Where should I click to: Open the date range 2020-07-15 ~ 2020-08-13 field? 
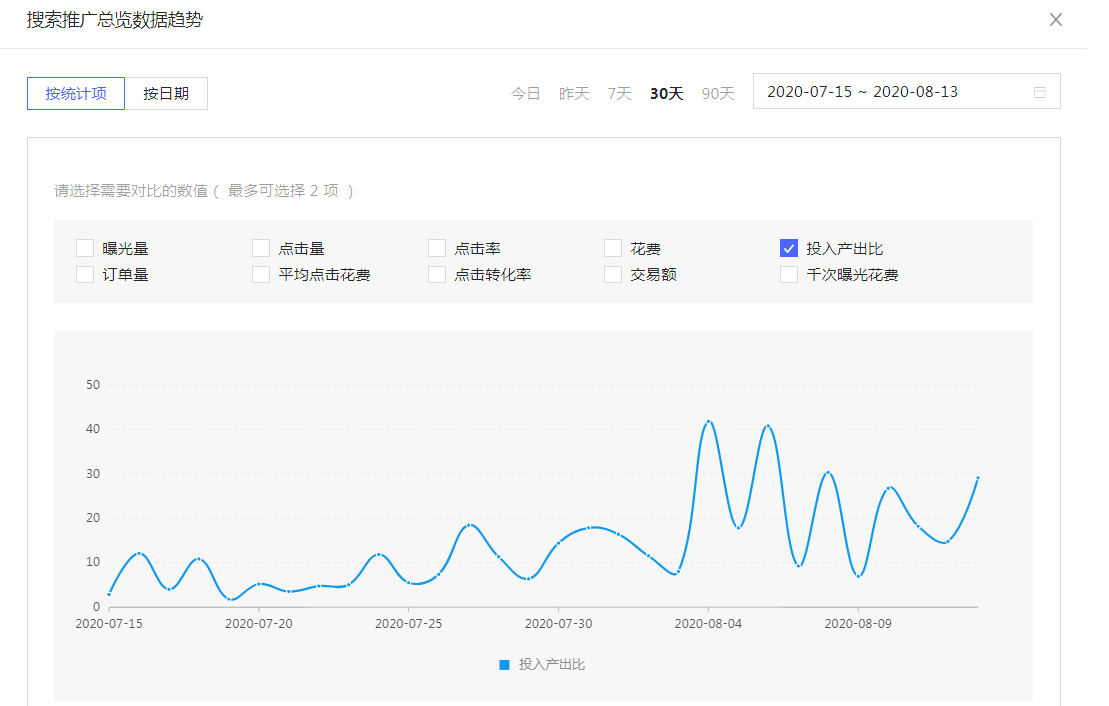click(906, 91)
